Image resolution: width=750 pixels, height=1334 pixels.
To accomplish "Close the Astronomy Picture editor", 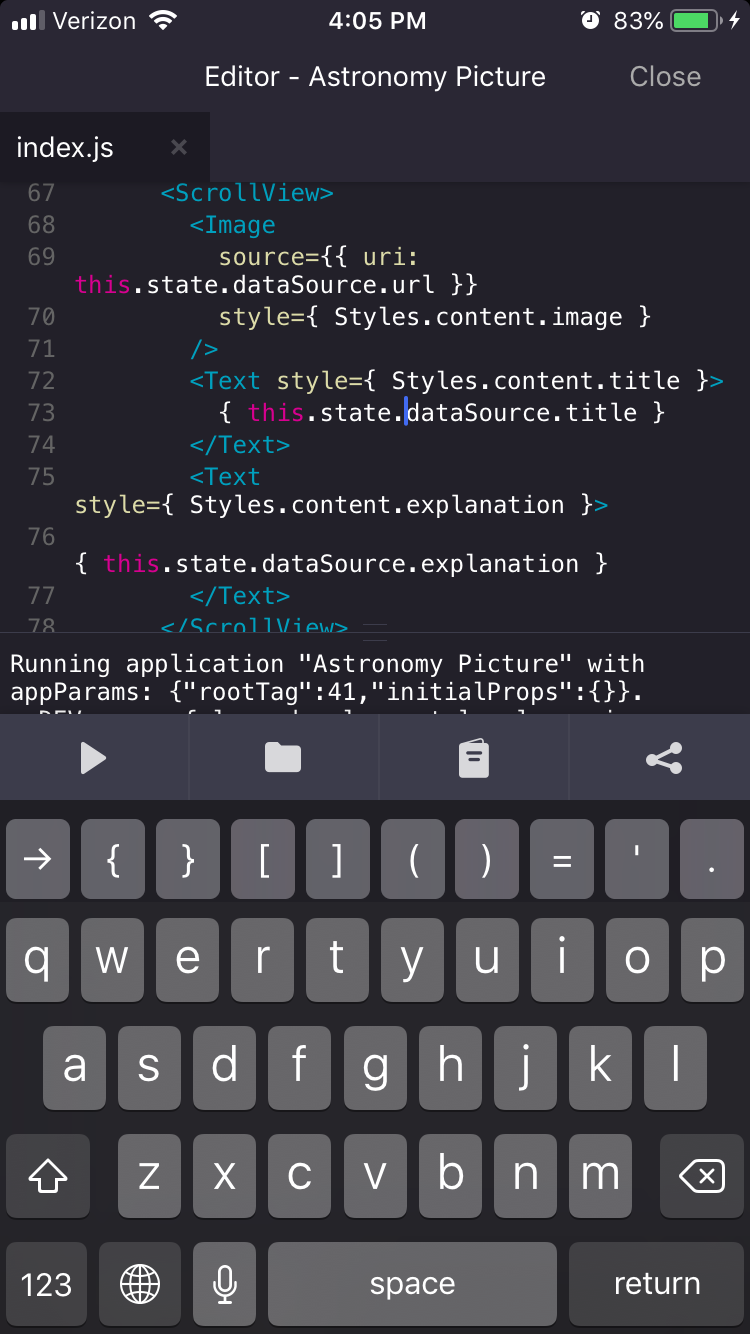I will coord(664,77).
